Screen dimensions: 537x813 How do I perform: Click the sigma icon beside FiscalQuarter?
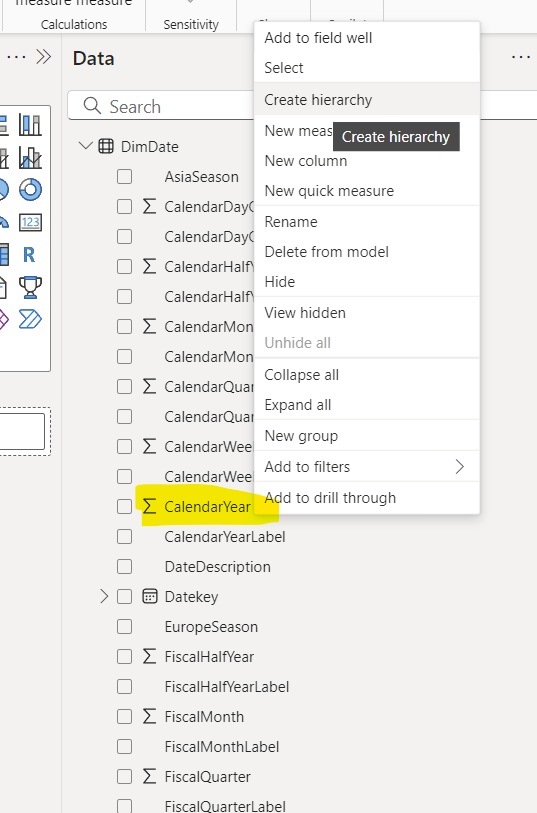pyautogui.click(x=149, y=777)
